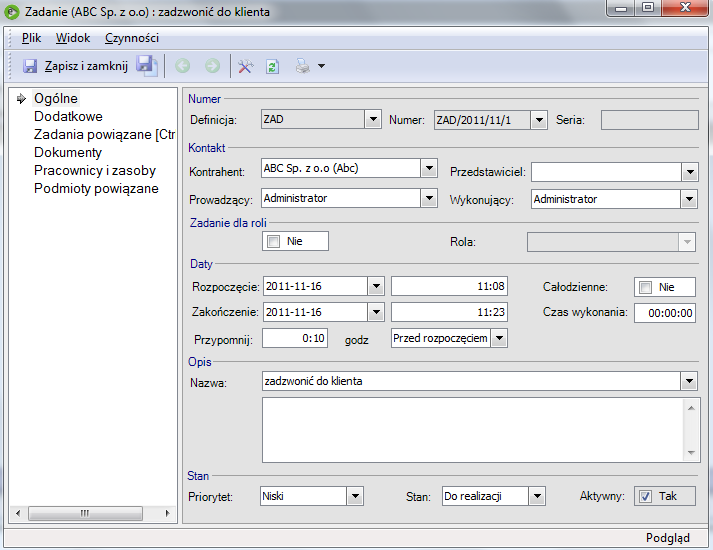Open Pracownicy i zasoby section
713x550 pixels.
(x=95, y=170)
